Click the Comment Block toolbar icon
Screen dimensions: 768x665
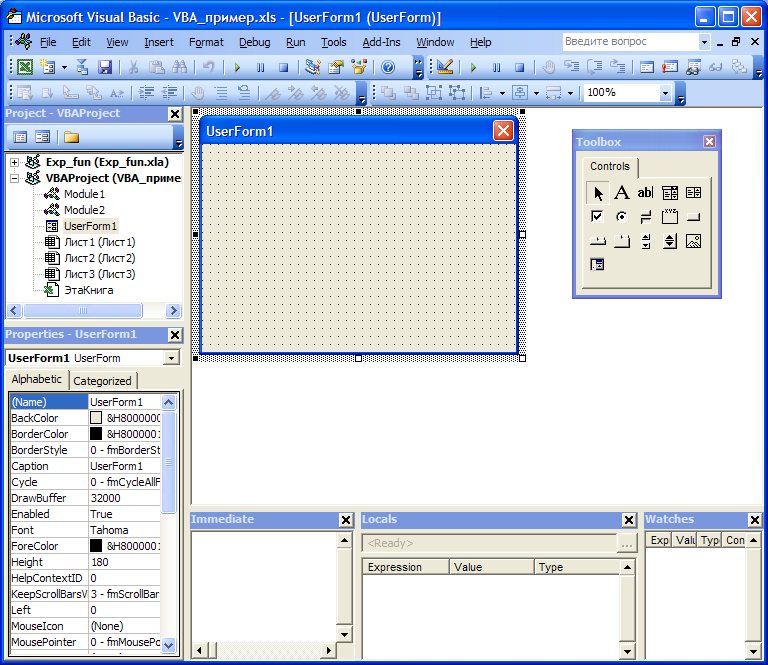221,92
